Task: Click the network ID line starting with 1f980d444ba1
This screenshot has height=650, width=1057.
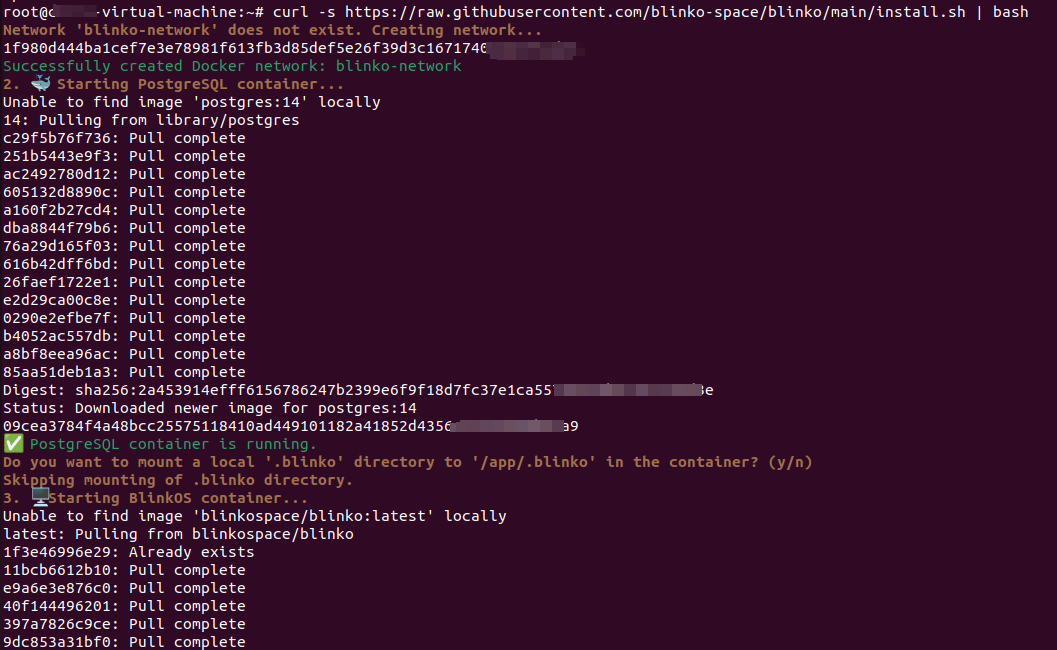Action: click(x=293, y=49)
